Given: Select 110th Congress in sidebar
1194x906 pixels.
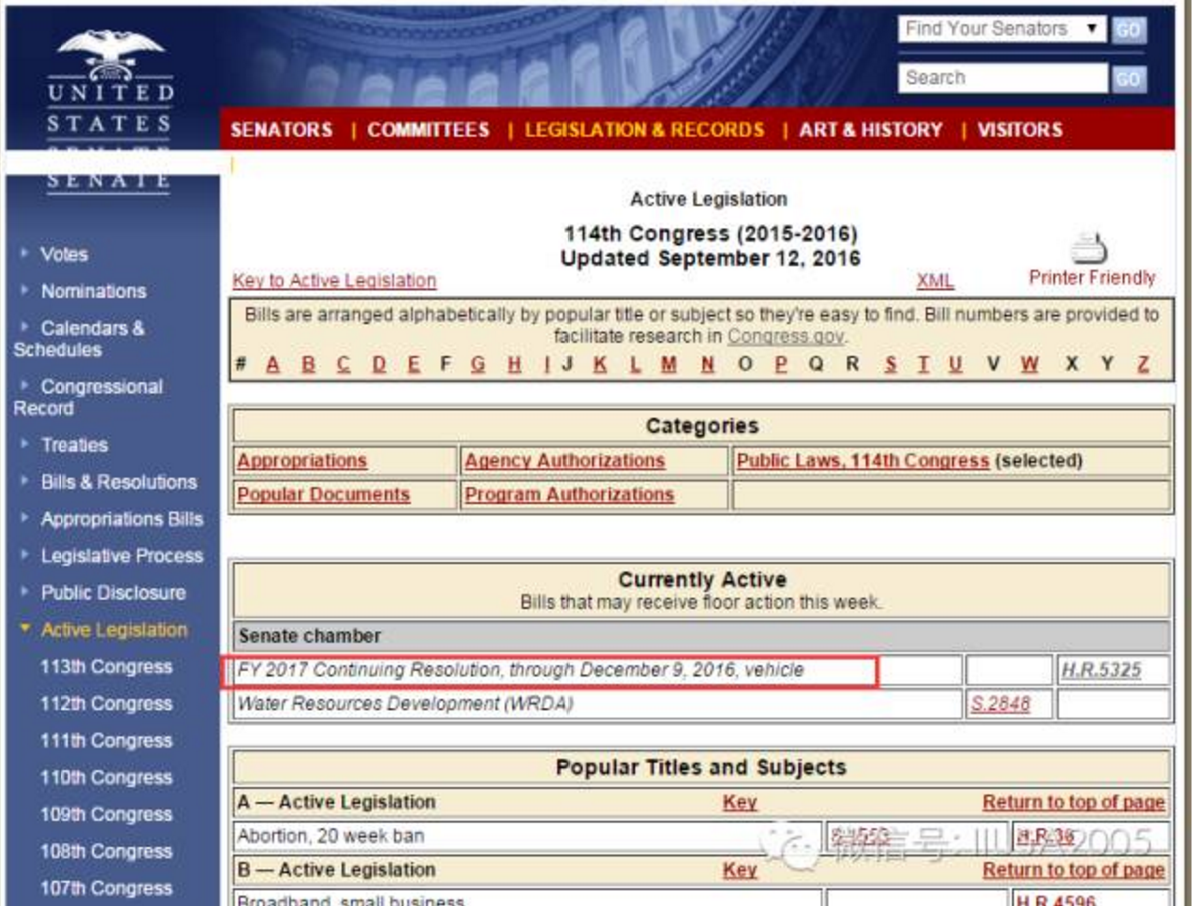Looking at the screenshot, I should pyautogui.click(x=106, y=777).
